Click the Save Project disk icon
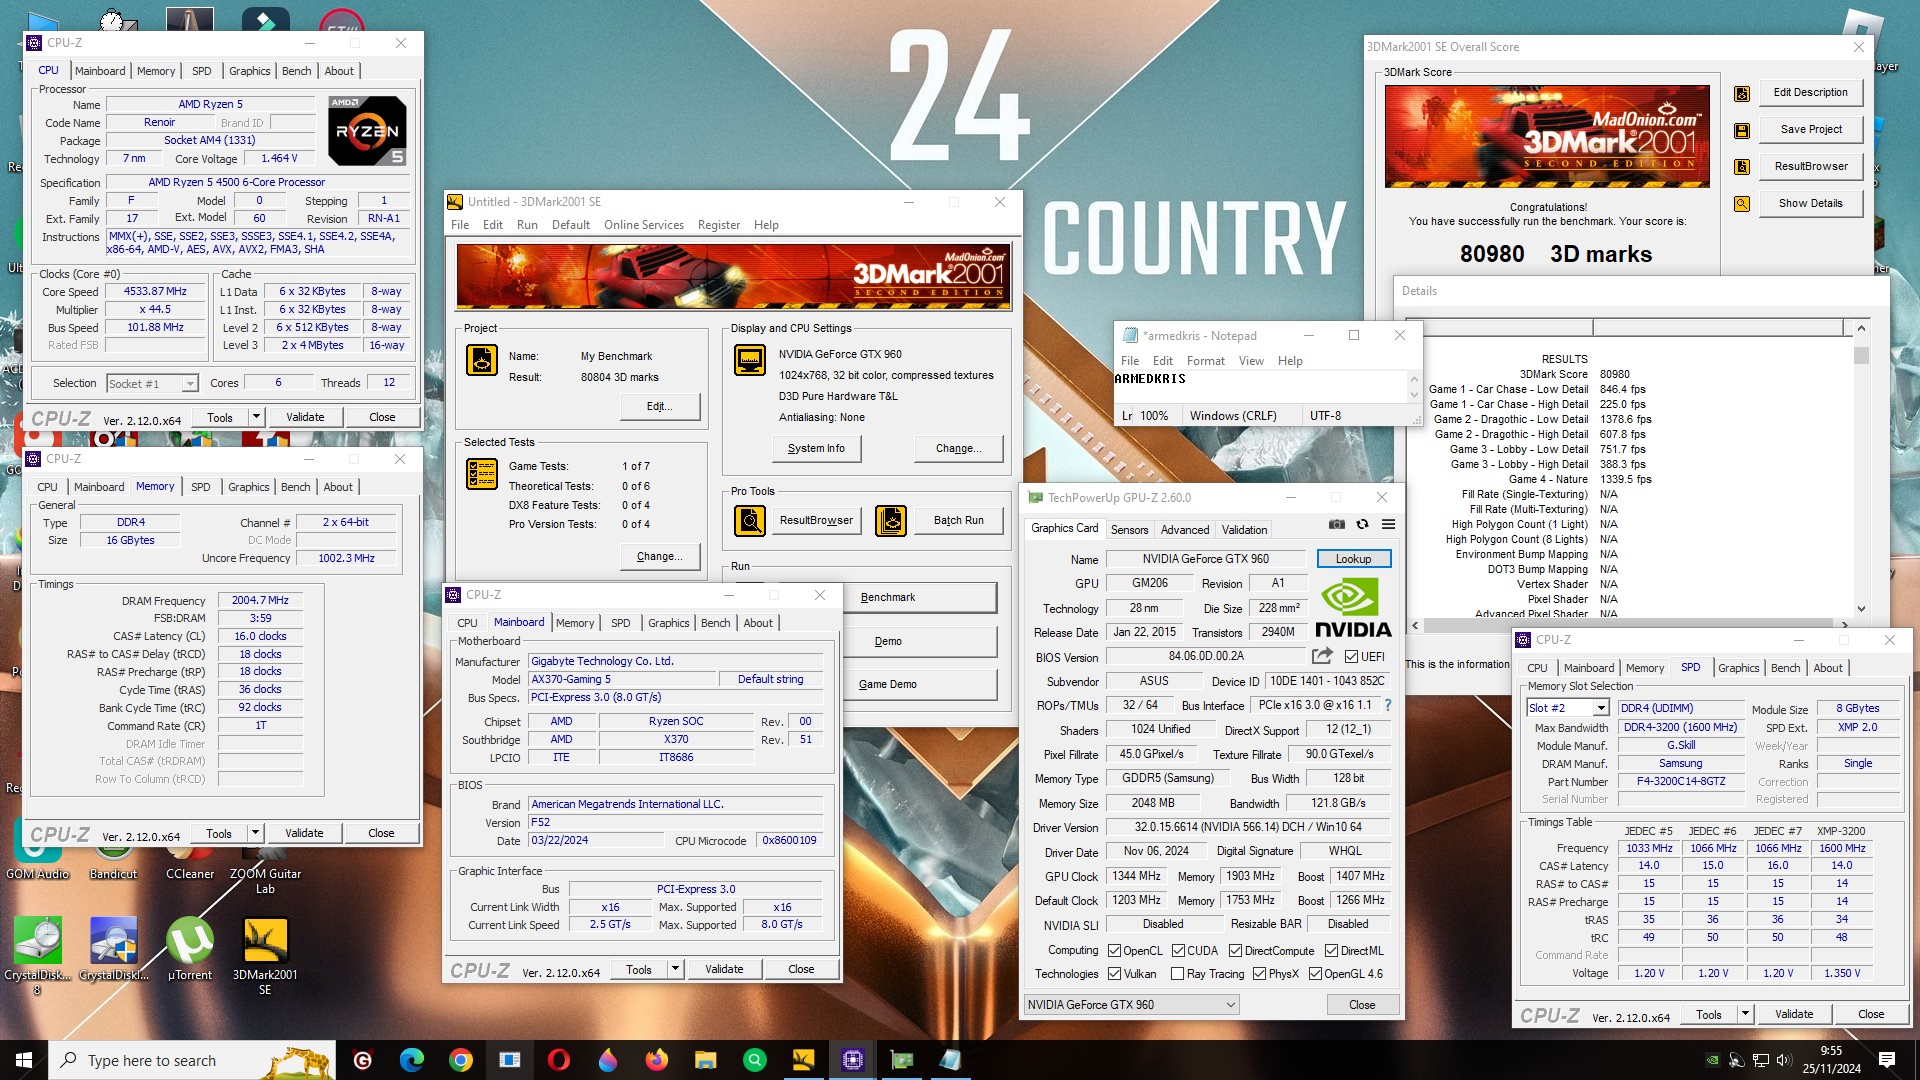Image resolution: width=1920 pixels, height=1080 pixels. [1742, 130]
